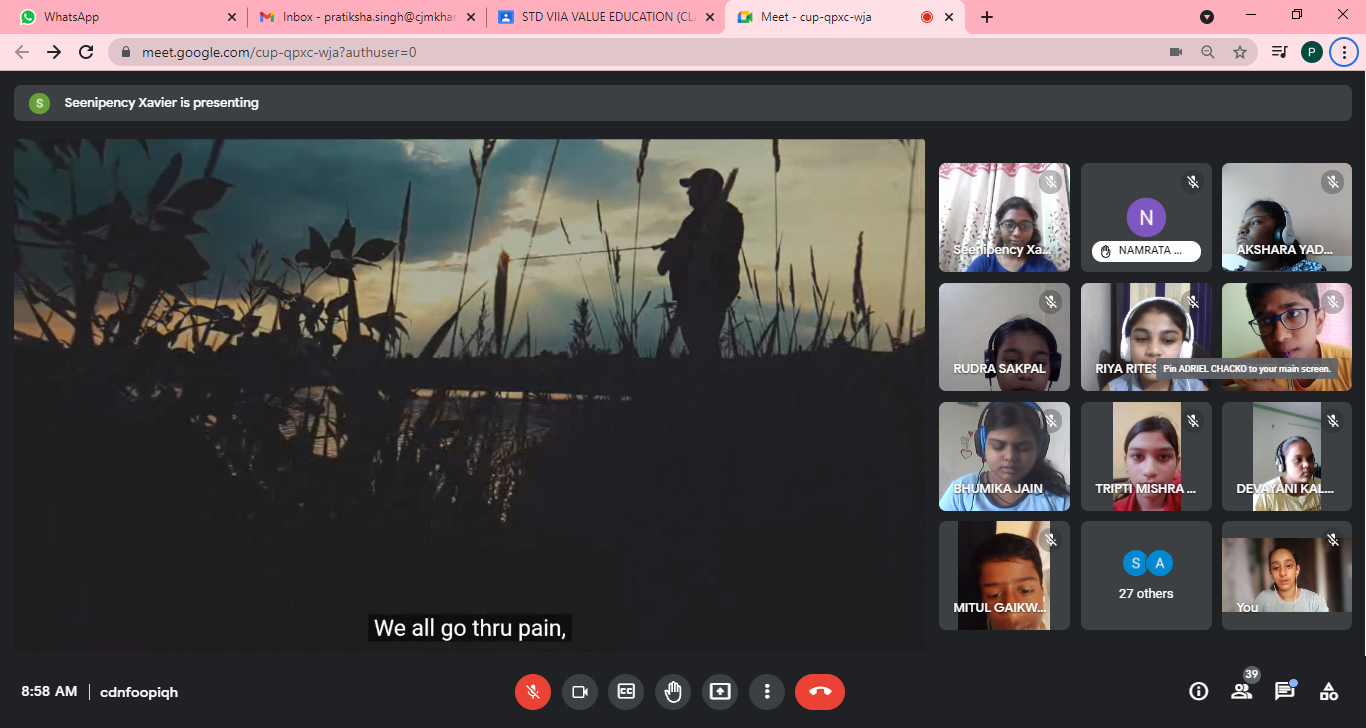This screenshot has width=1366, height=728.
Task: Show everyone participants panel
Action: [1241, 691]
